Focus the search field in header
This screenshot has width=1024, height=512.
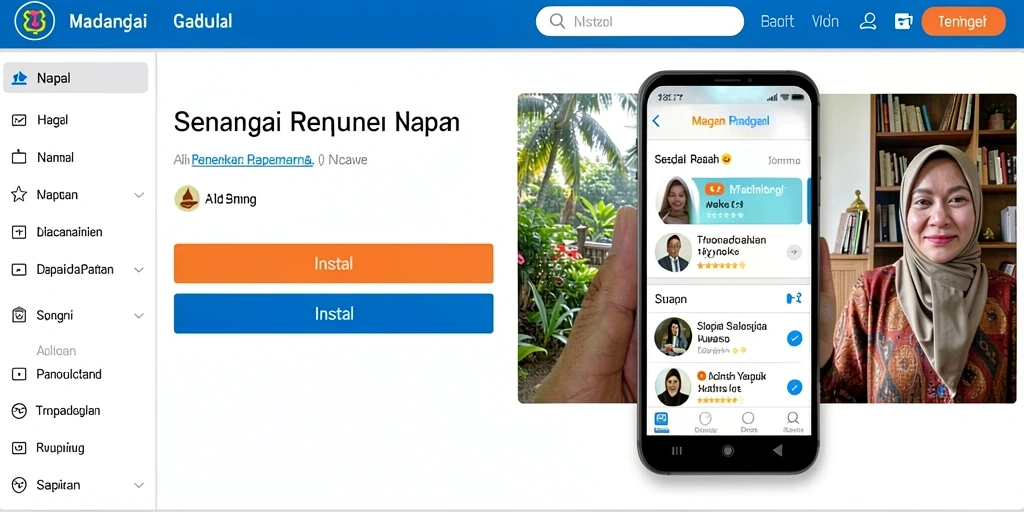[639, 22]
